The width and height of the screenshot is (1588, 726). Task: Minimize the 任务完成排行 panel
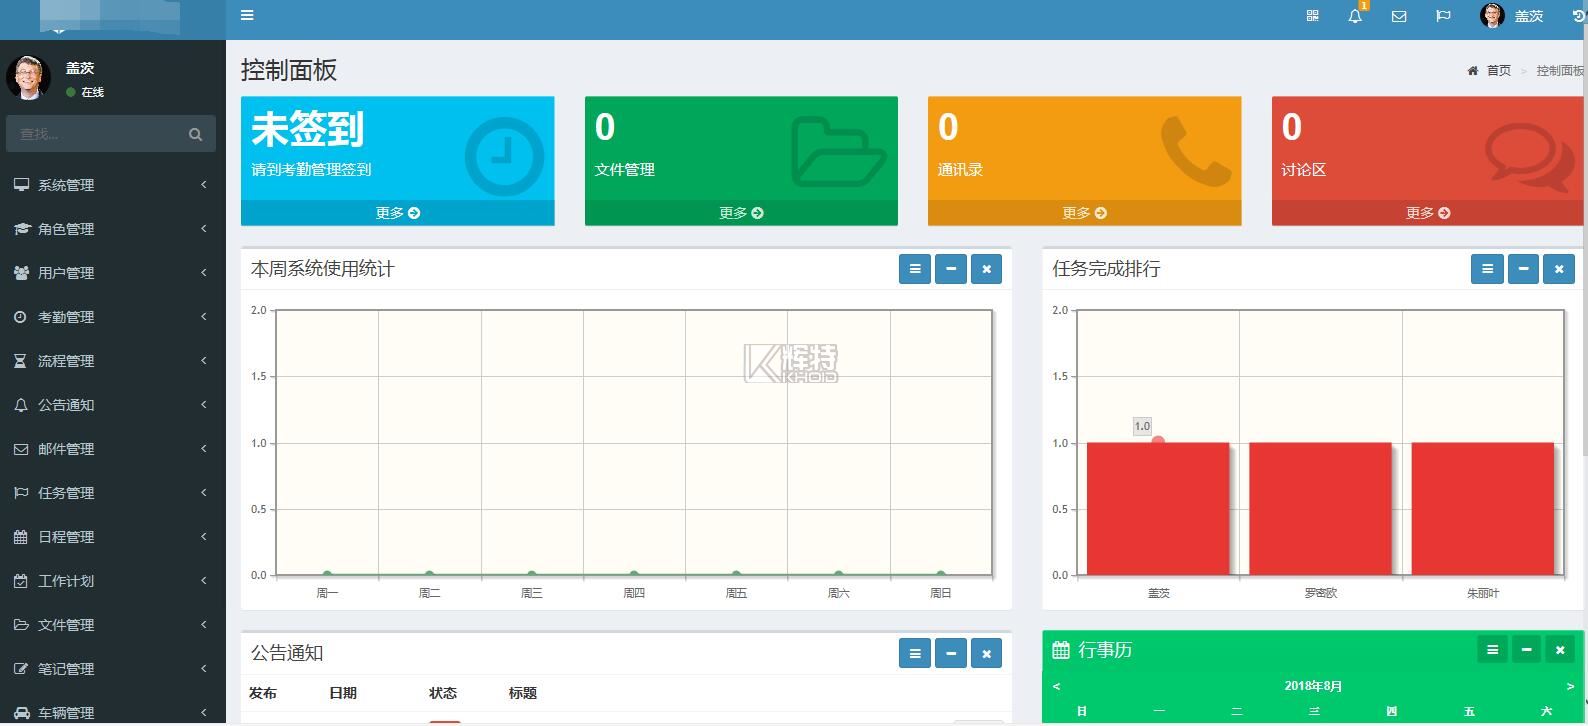pyautogui.click(x=1522, y=269)
